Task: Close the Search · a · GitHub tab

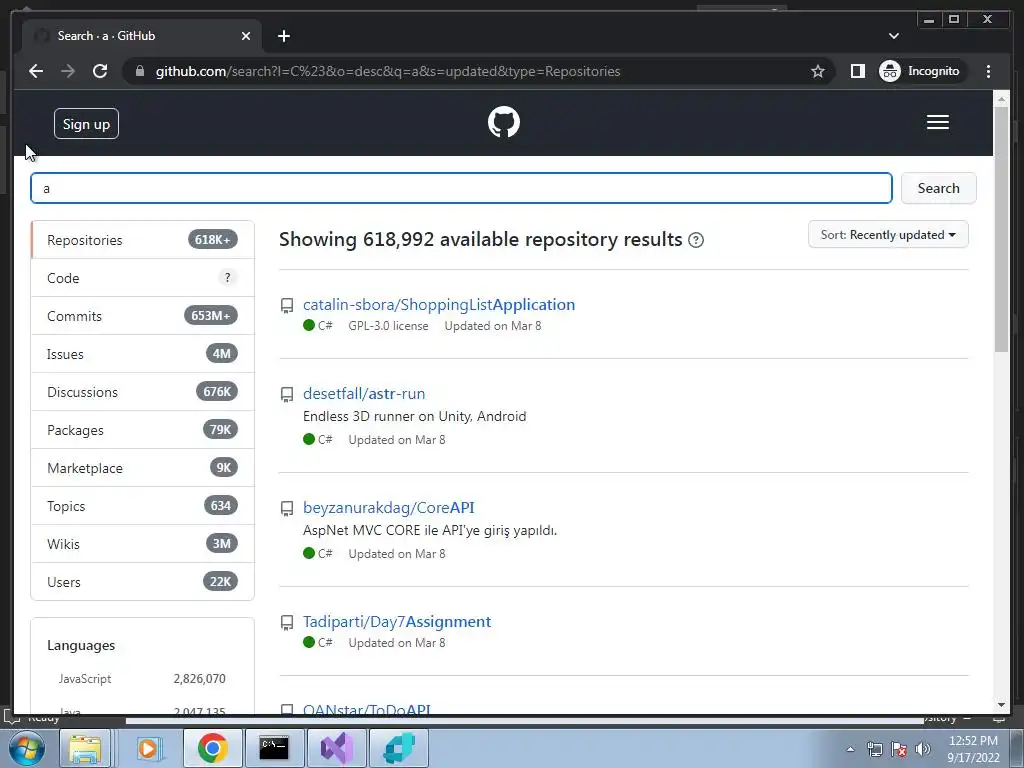Action: pyautogui.click(x=246, y=36)
